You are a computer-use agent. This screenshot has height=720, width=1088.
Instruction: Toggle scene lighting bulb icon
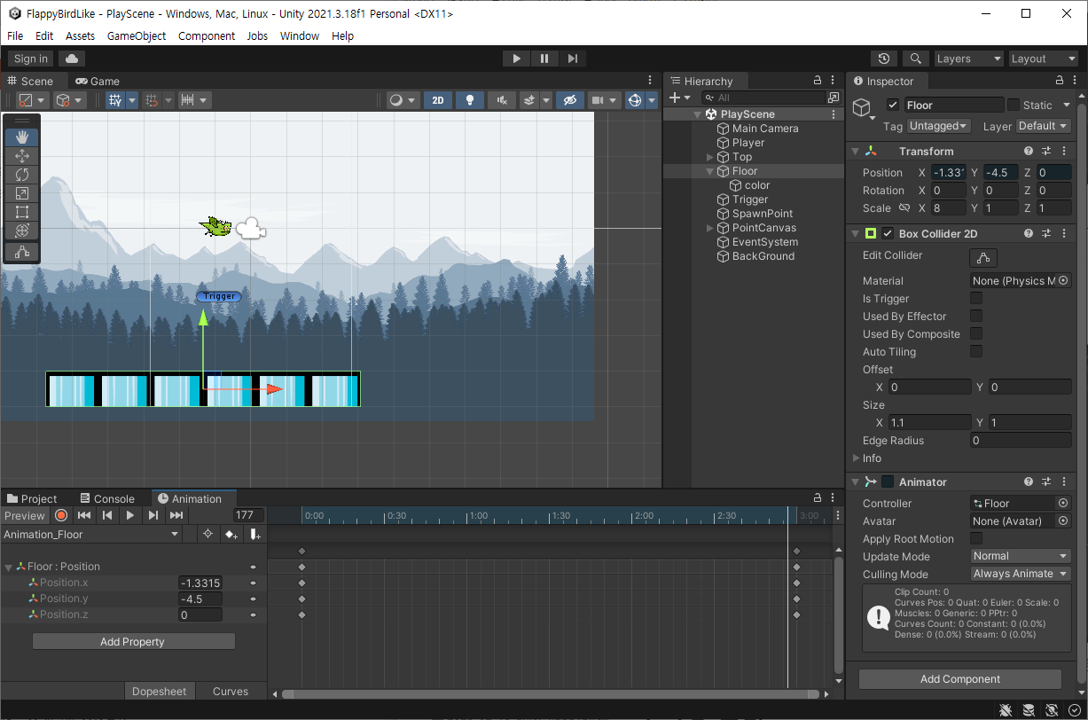pyautogui.click(x=470, y=101)
